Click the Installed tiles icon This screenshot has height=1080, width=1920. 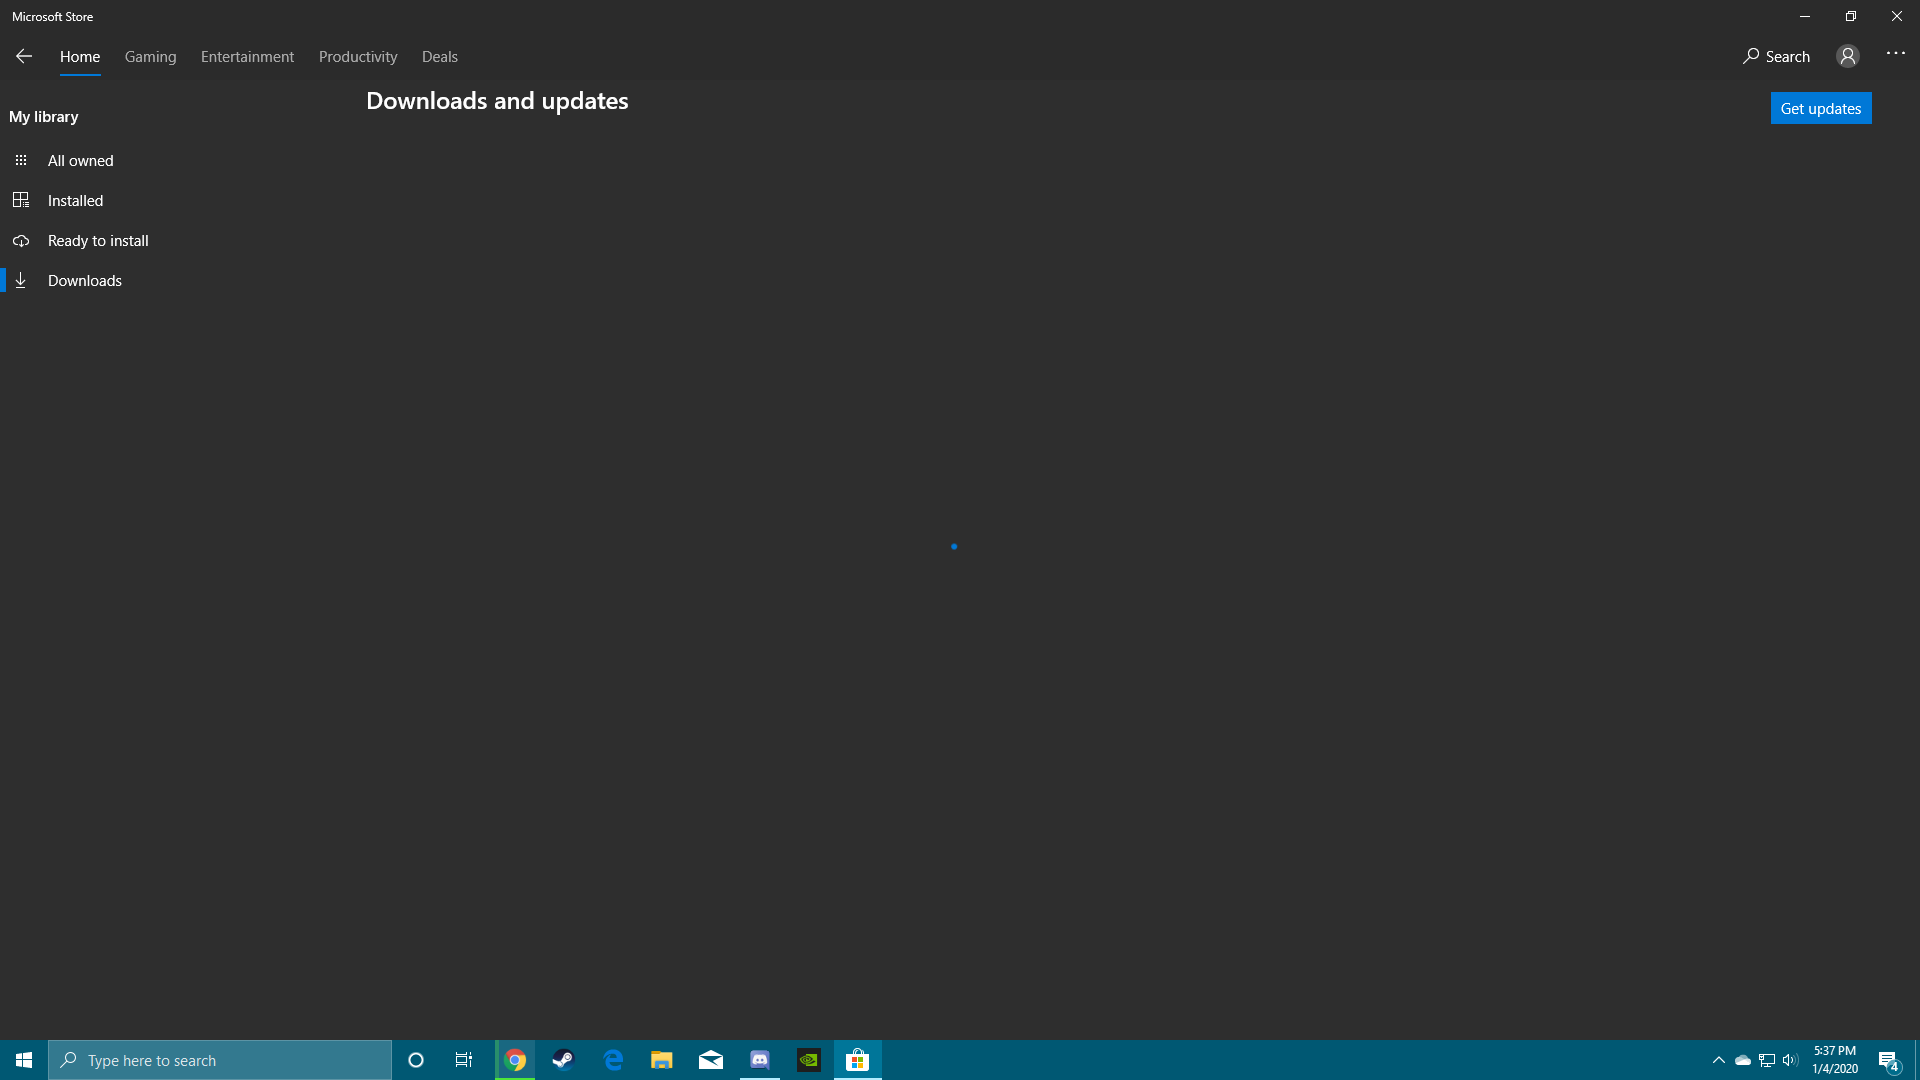[21, 200]
